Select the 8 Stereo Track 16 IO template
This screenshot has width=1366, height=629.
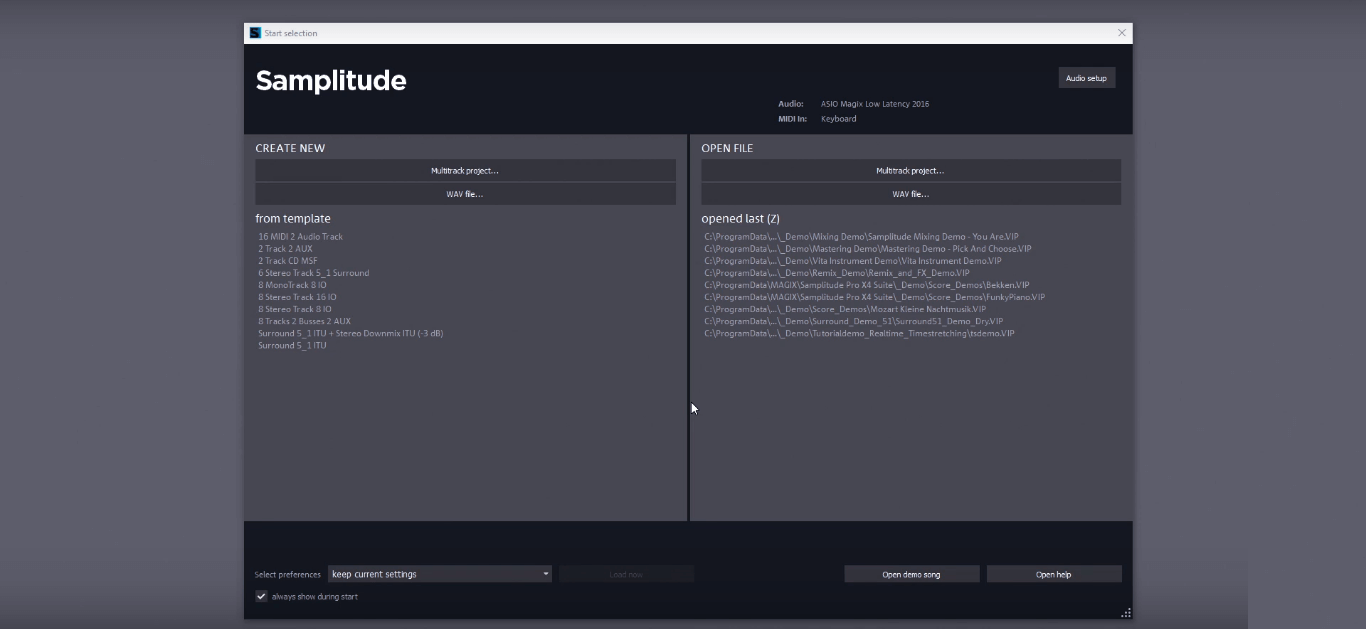(x=297, y=297)
